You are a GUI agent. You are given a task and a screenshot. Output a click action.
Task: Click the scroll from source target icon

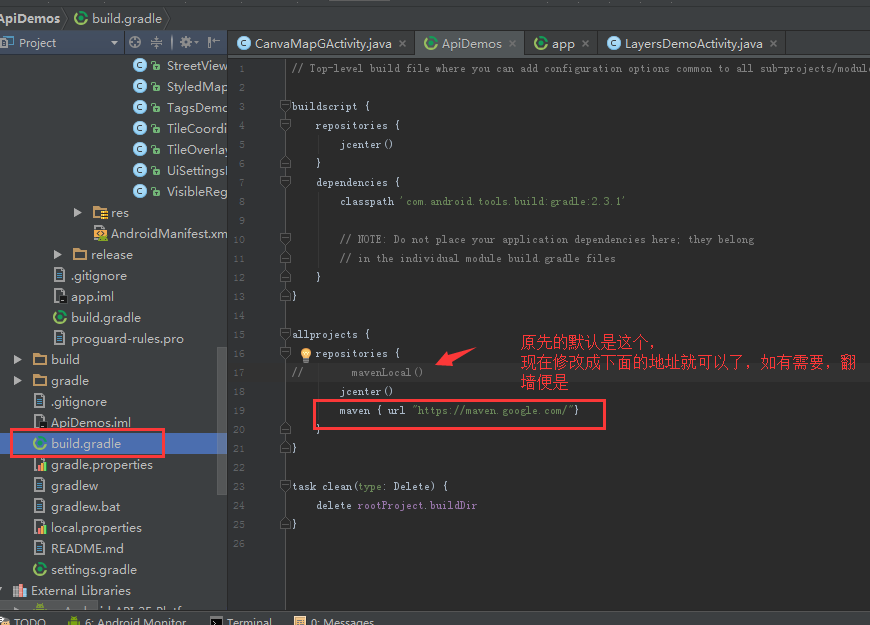135,43
